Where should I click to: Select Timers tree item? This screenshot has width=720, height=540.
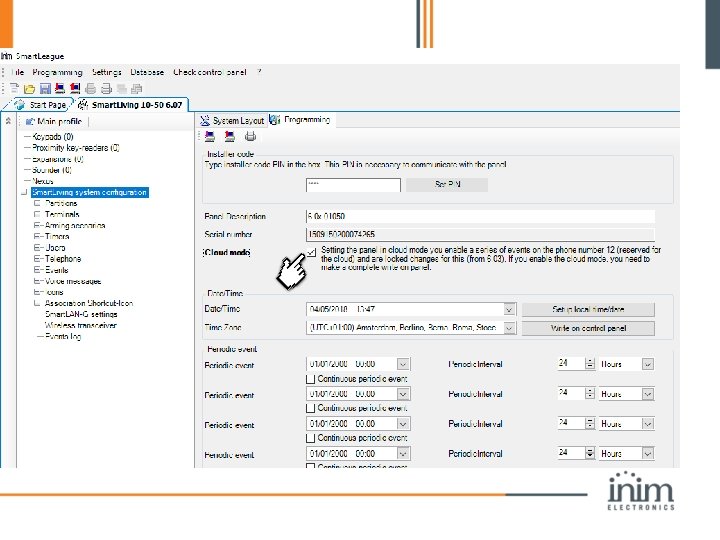[x=57, y=236]
